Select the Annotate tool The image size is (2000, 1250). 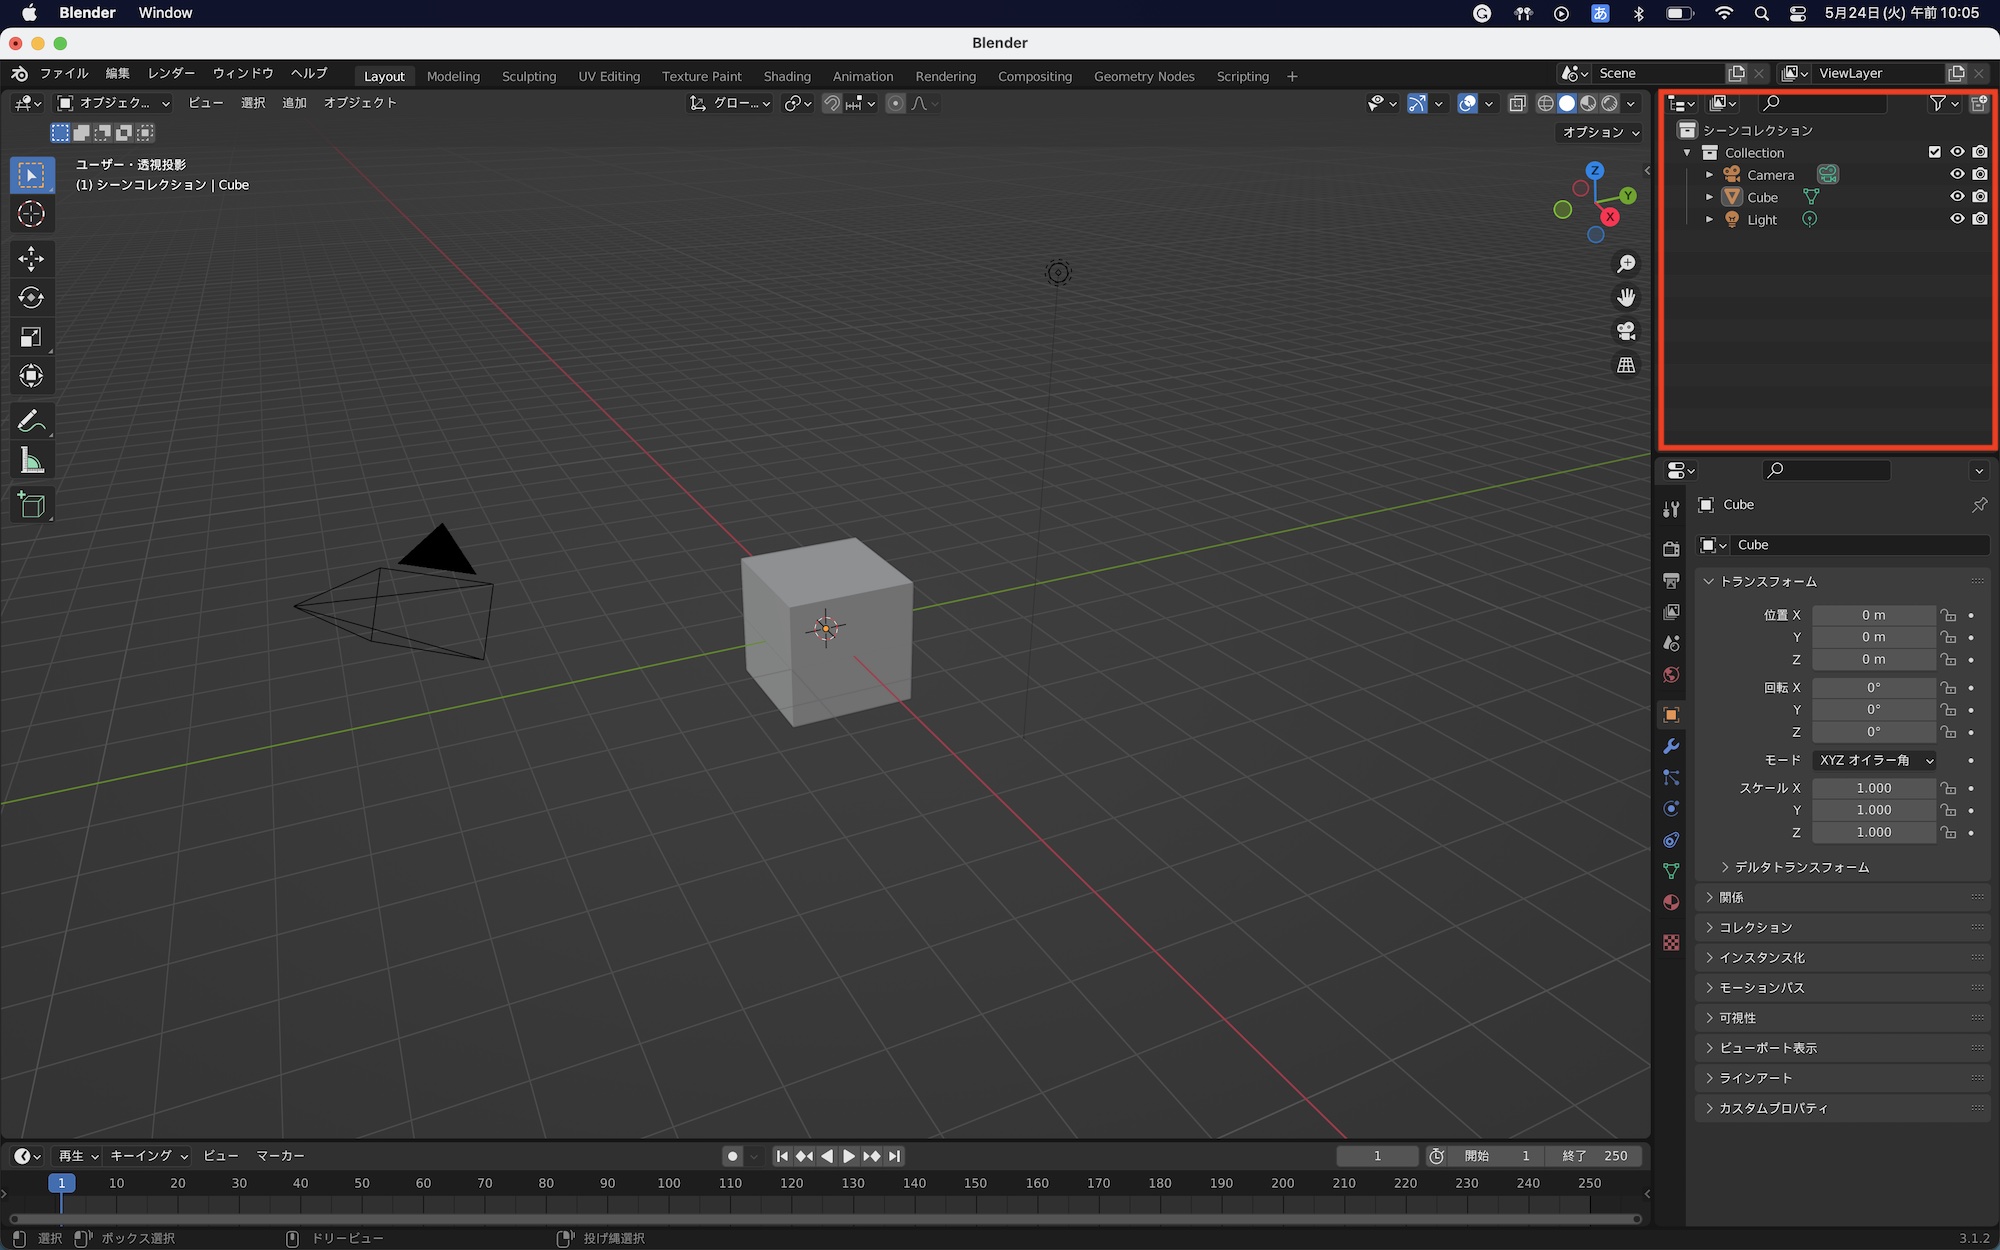(31, 420)
